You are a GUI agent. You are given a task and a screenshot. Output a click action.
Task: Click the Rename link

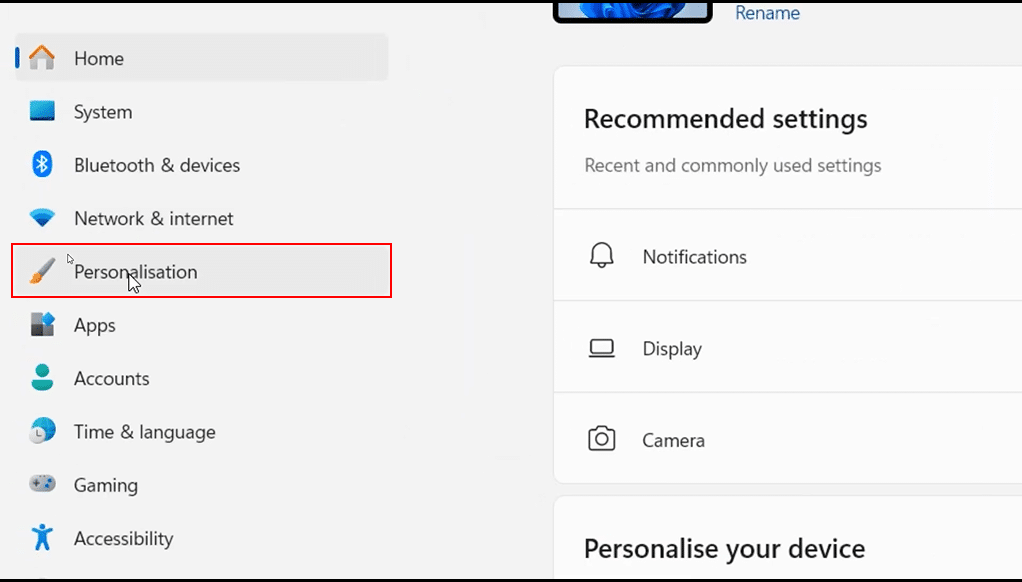coord(767,12)
